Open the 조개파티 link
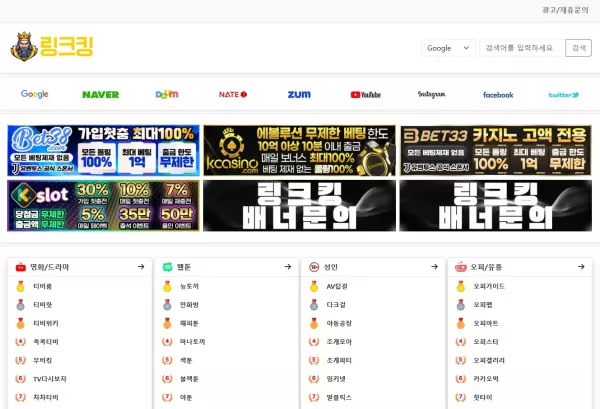The width and height of the screenshot is (600, 409). click(339, 360)
